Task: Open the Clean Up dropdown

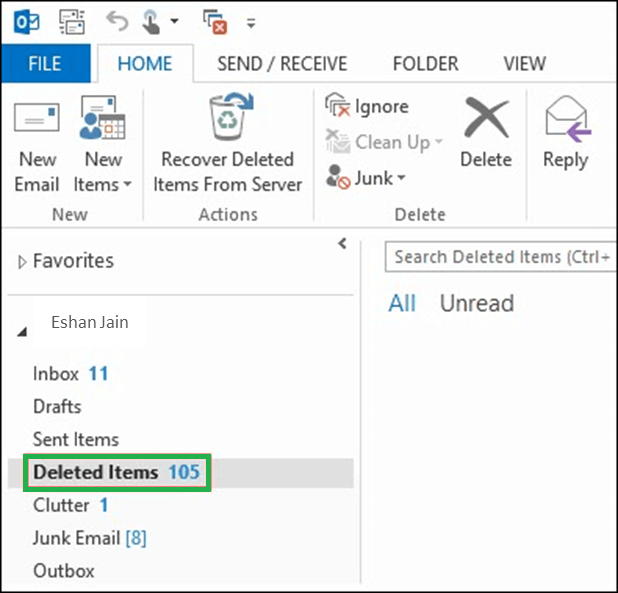Action: click(x=384, y=142)
